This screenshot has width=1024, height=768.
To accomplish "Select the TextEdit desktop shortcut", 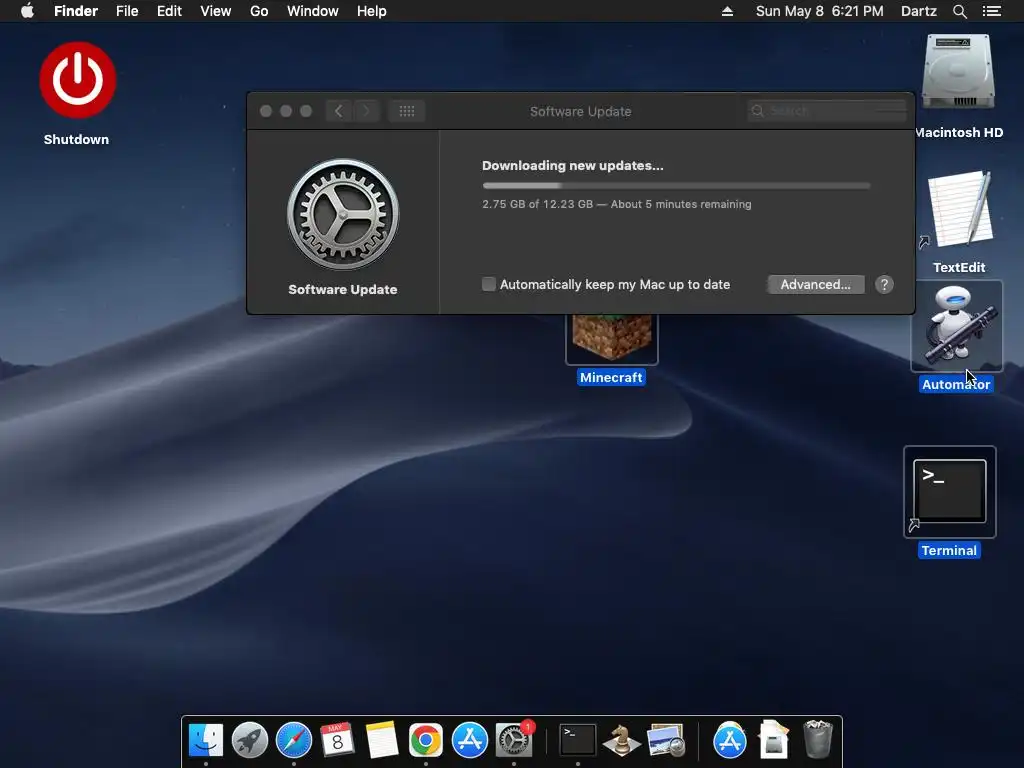I will 960,209.
